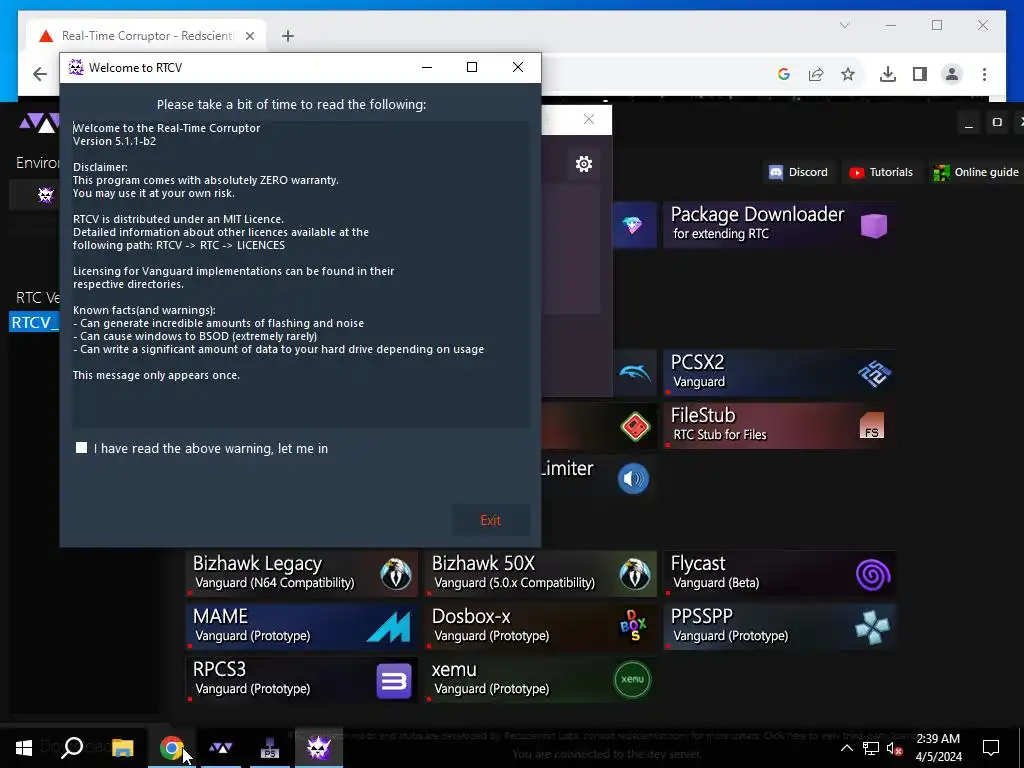Open Windows taskbar search

[72, 748]
